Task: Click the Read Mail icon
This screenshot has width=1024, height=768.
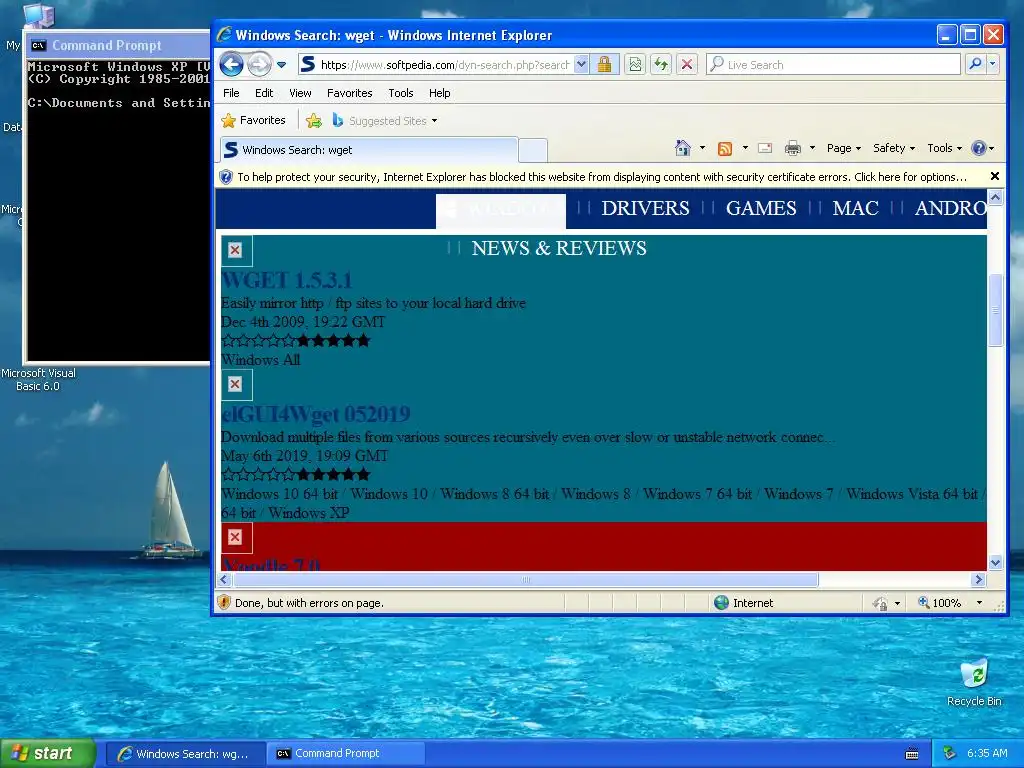Action: pos(765,148)
